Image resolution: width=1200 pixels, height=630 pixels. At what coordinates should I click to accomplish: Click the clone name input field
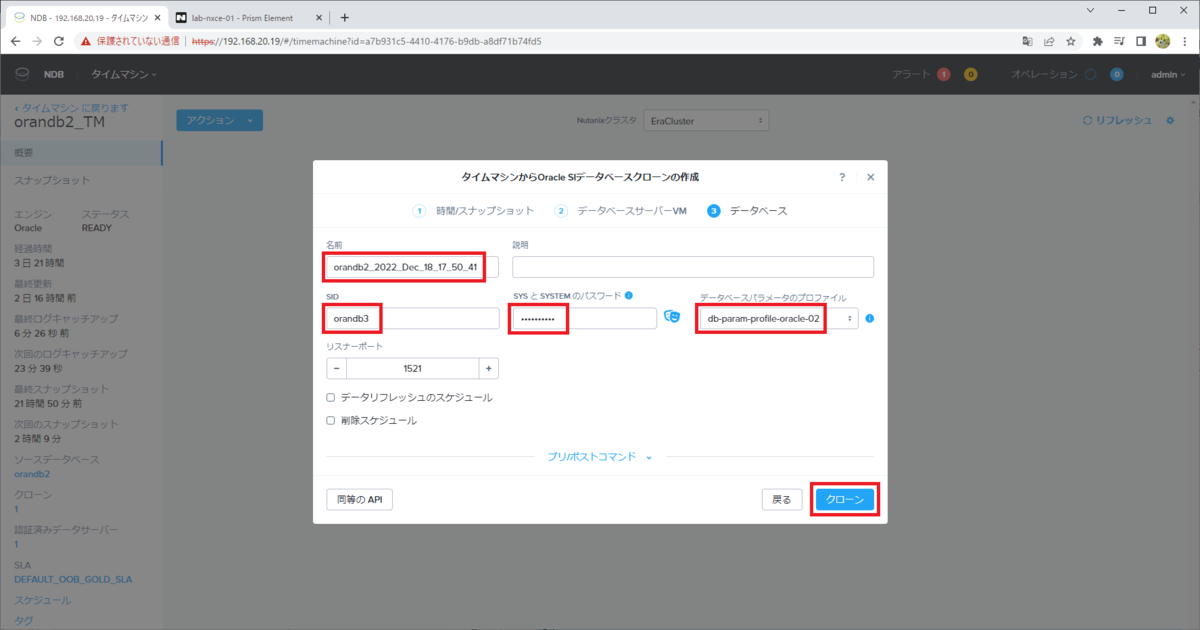(412, 267)
